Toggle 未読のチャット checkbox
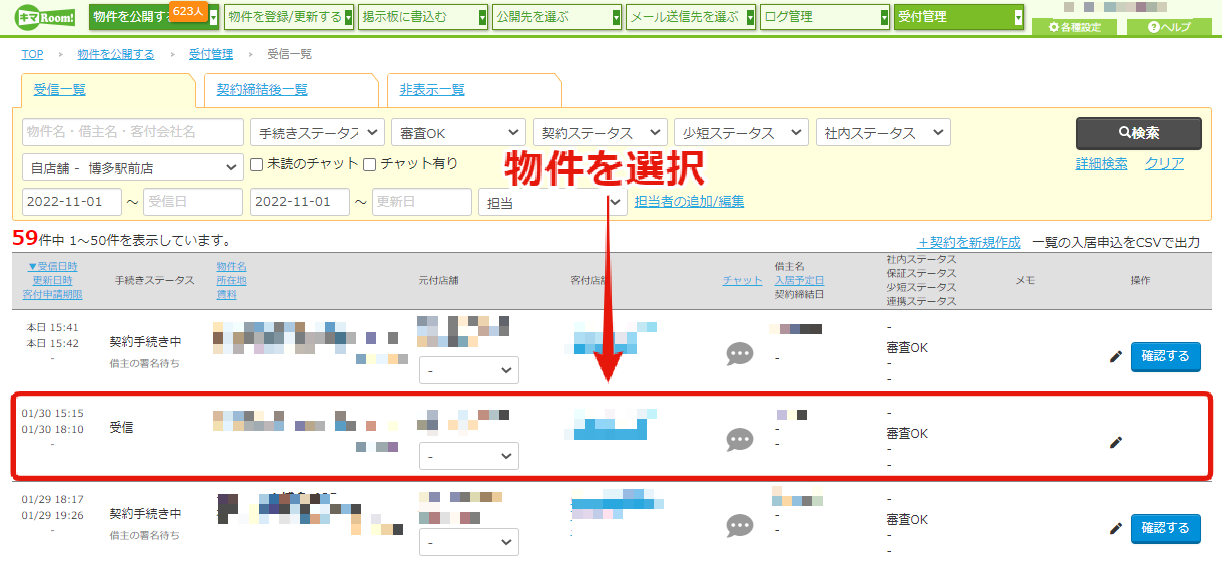The image size is (1222, 565). point(257,164)
